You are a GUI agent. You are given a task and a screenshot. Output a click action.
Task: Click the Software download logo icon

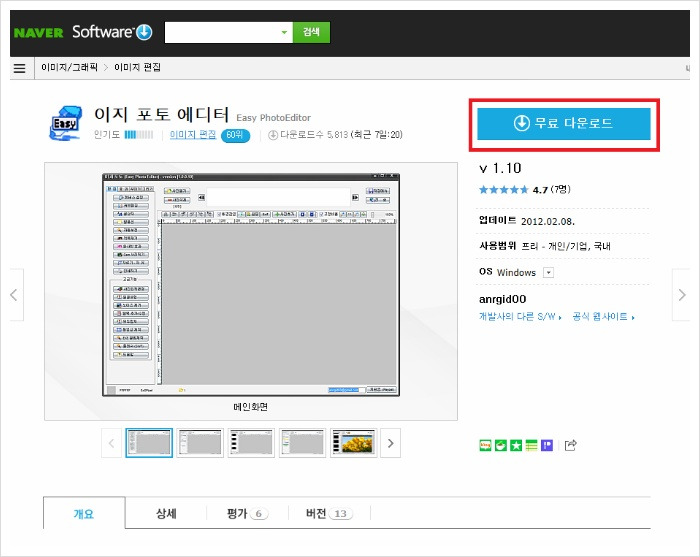click(144, 32)
